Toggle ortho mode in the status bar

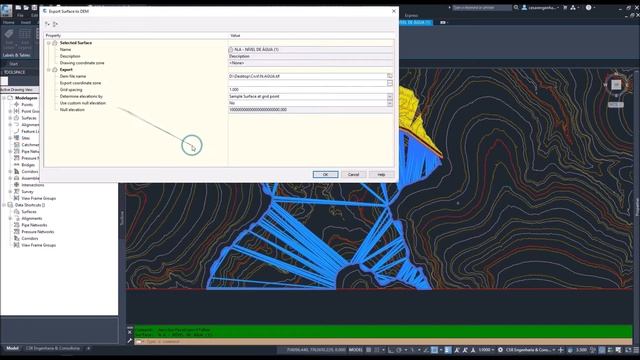click(391, 350)
